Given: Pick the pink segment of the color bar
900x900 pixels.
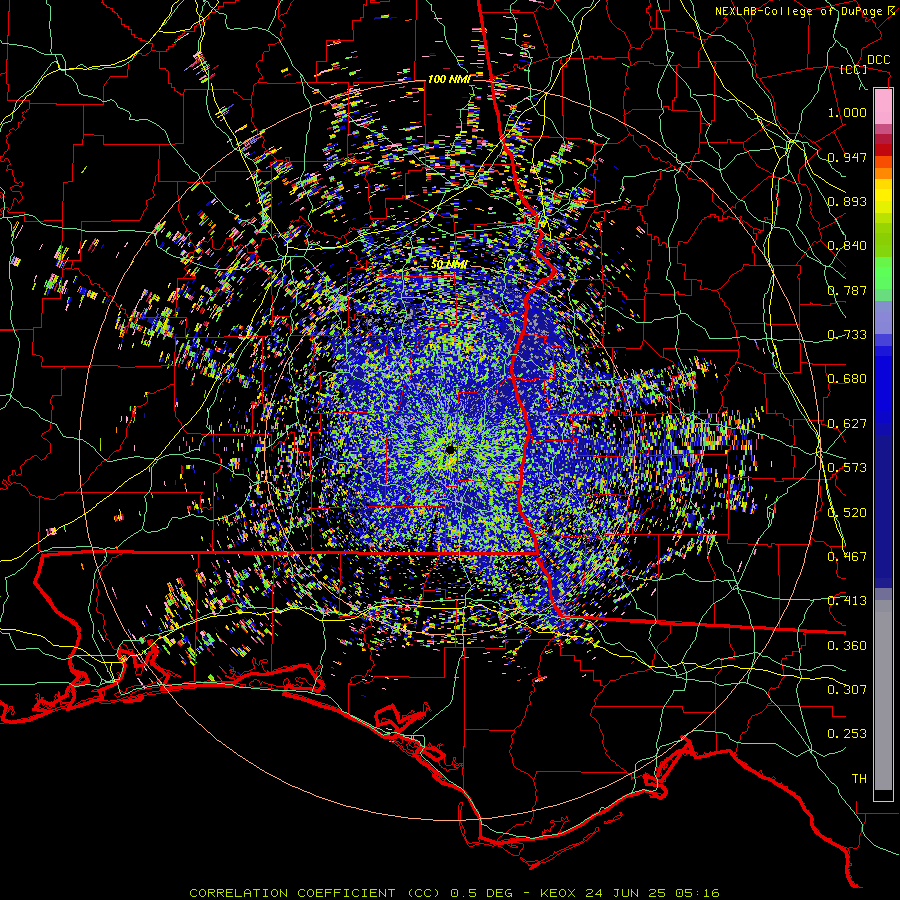Looking at the screenshot, I should point(883,107).
